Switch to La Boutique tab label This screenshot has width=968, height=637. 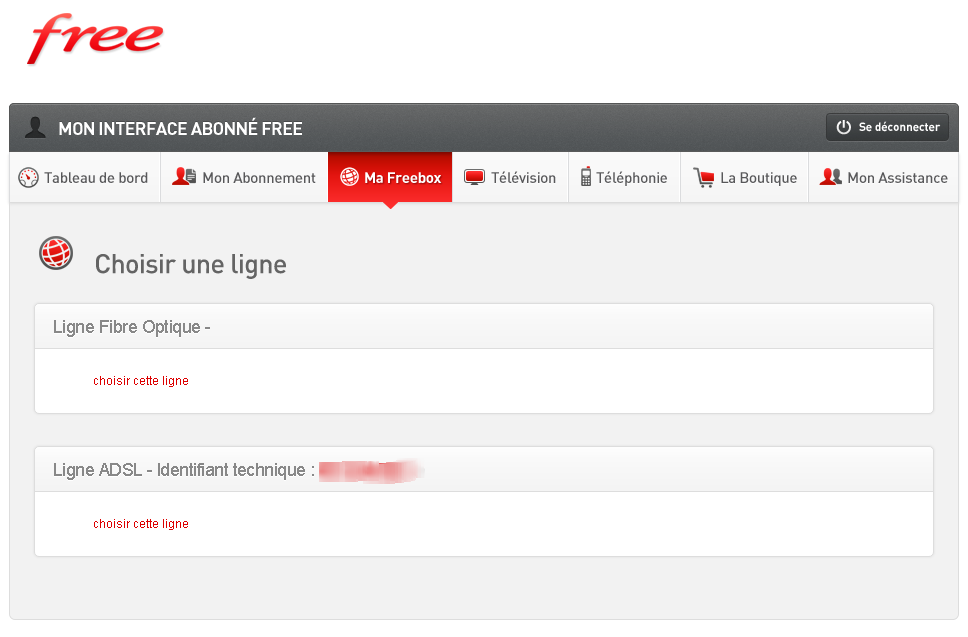pos(758,178)
